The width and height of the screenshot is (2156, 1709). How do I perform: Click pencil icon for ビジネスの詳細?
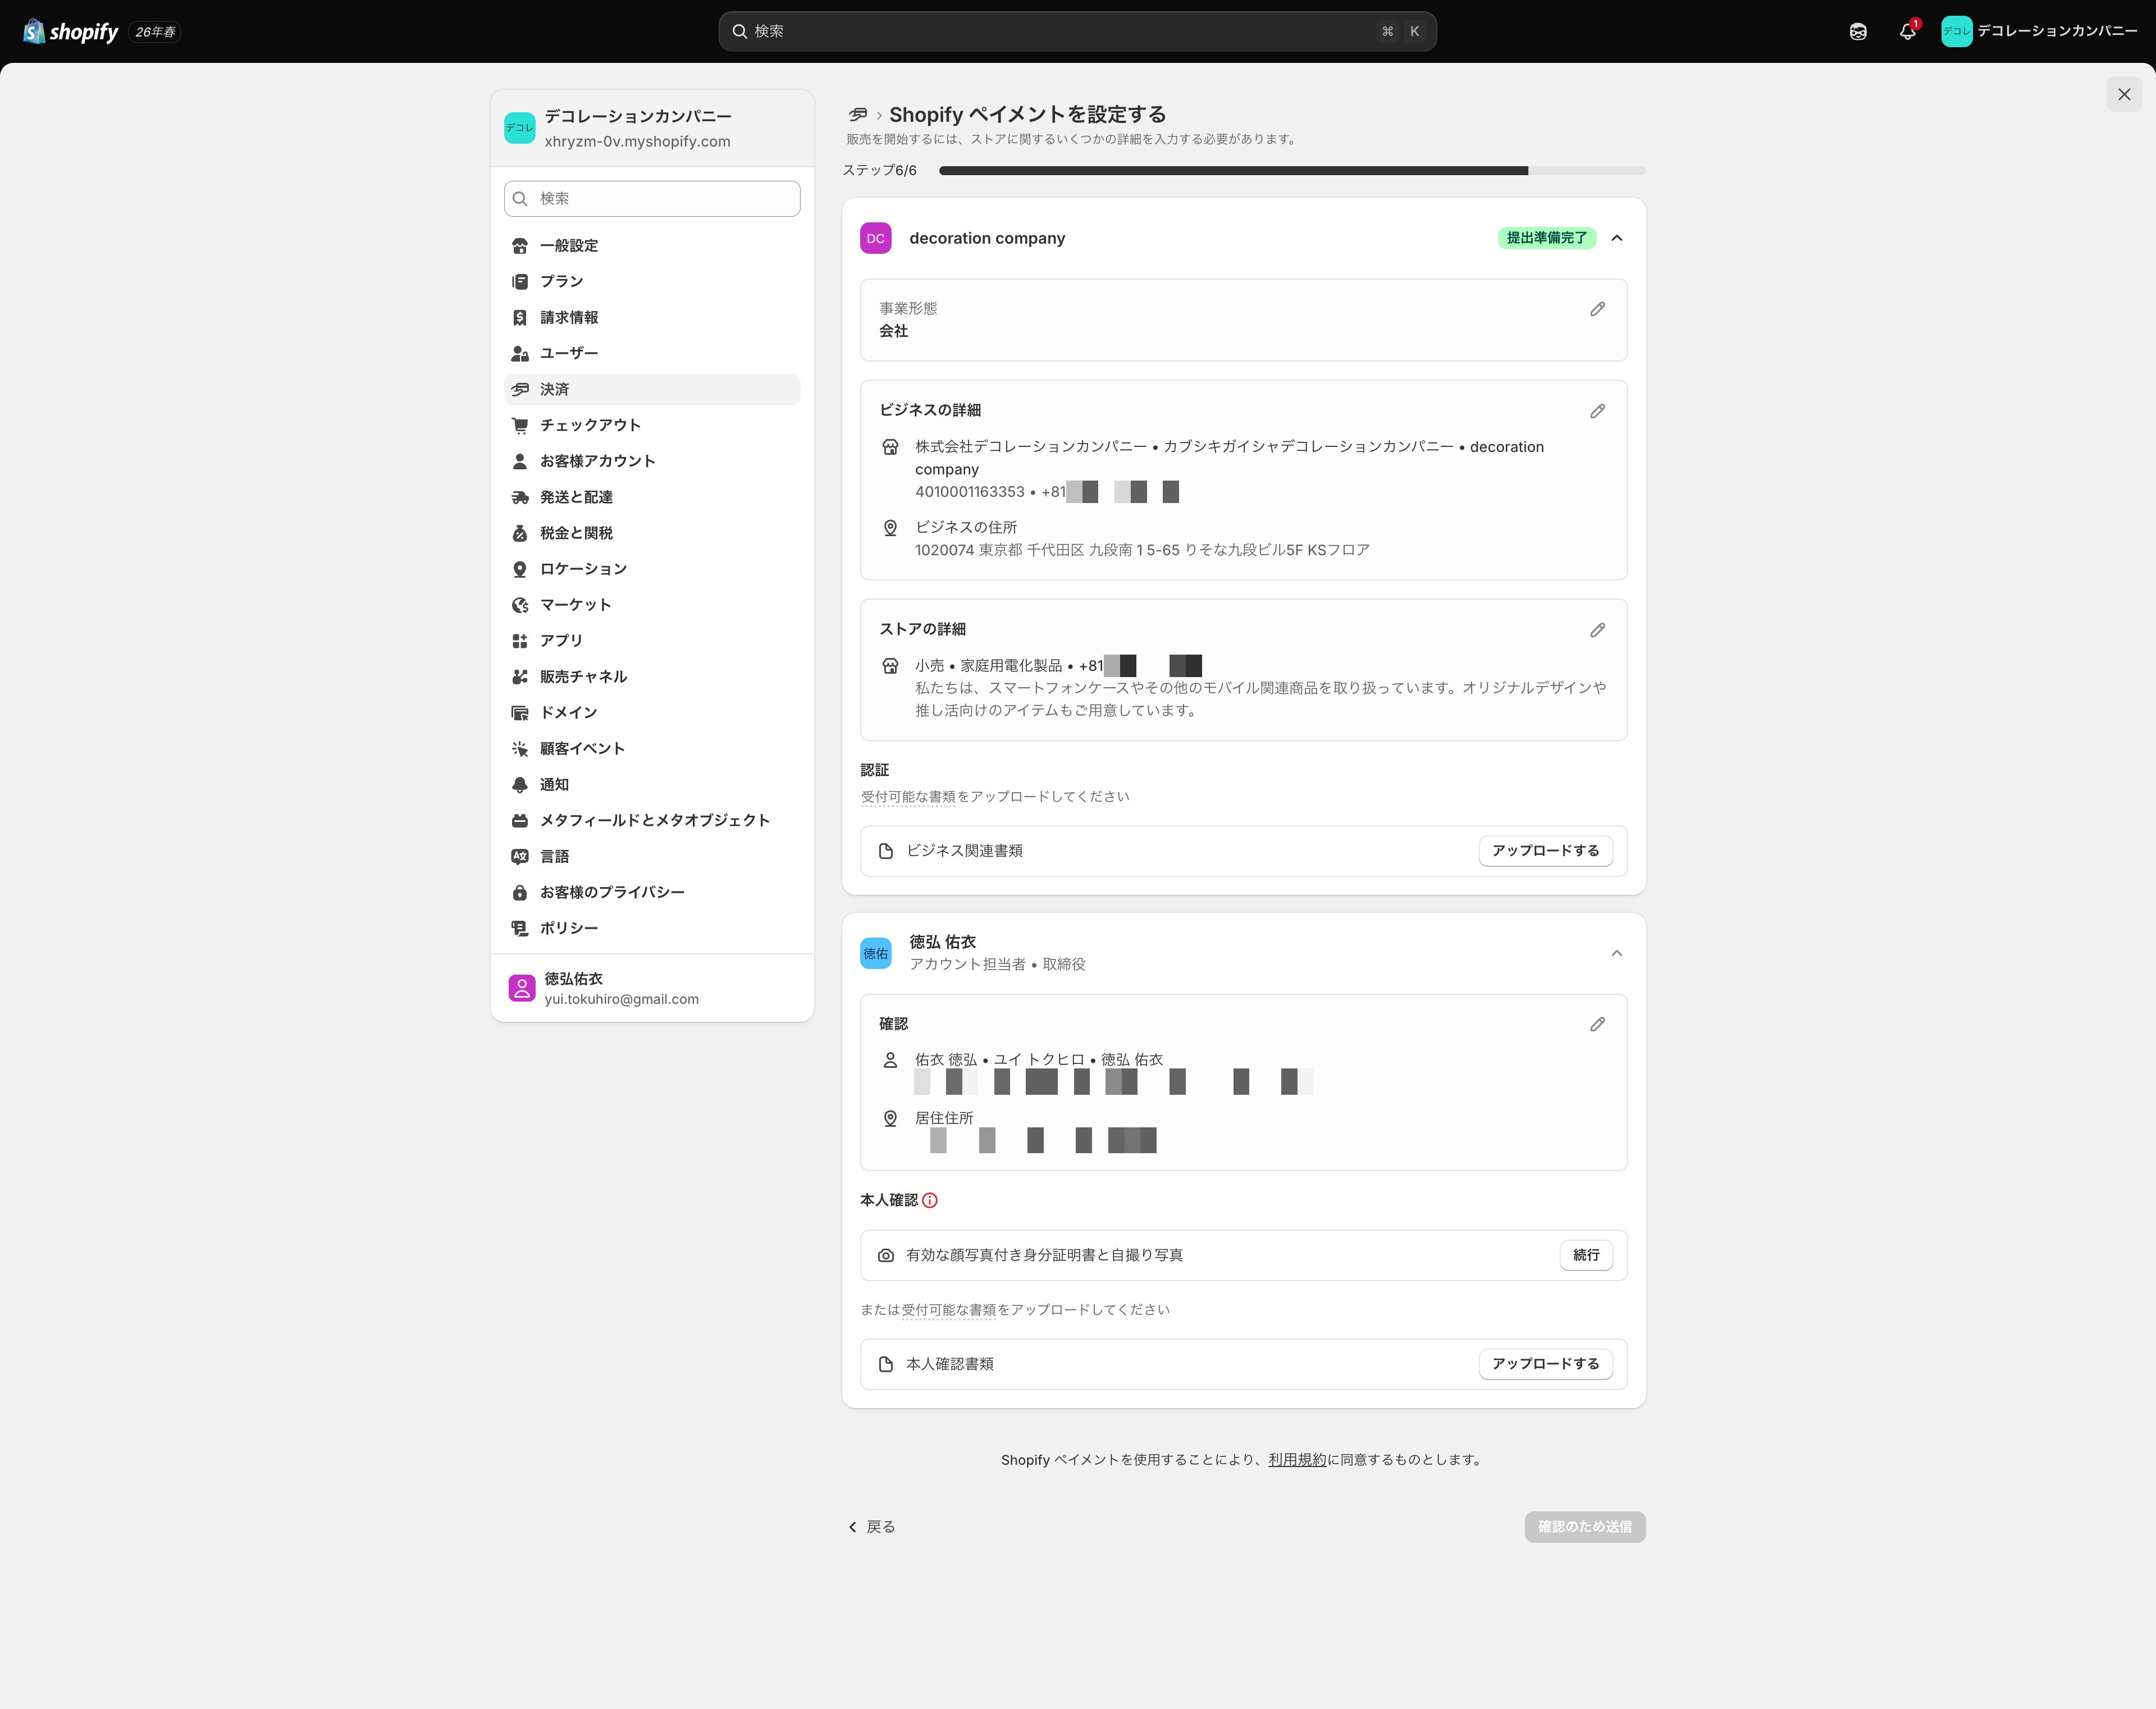coord(1597,411)
